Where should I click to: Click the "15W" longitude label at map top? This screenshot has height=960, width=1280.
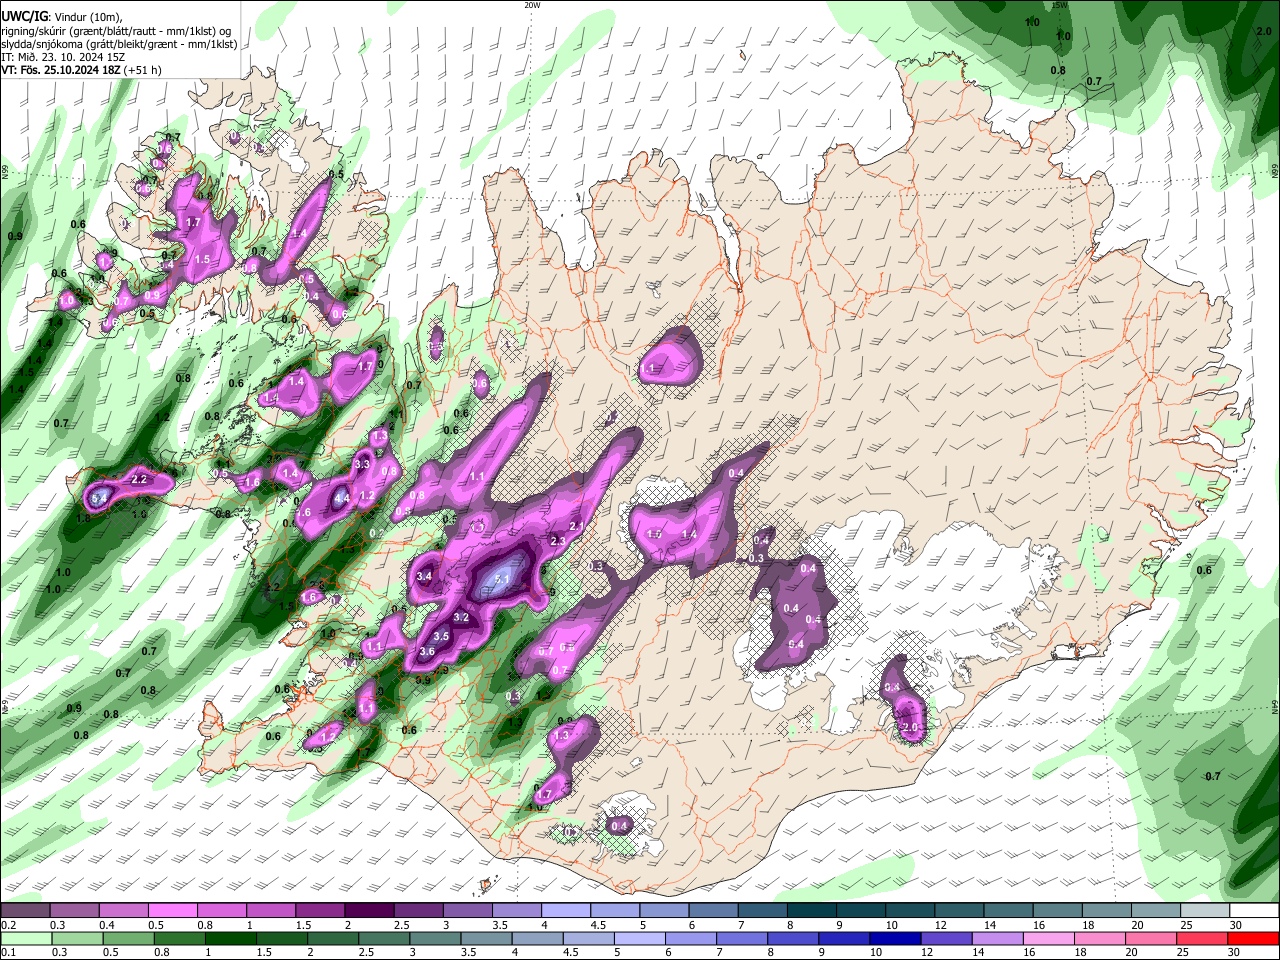point(1060,4)
